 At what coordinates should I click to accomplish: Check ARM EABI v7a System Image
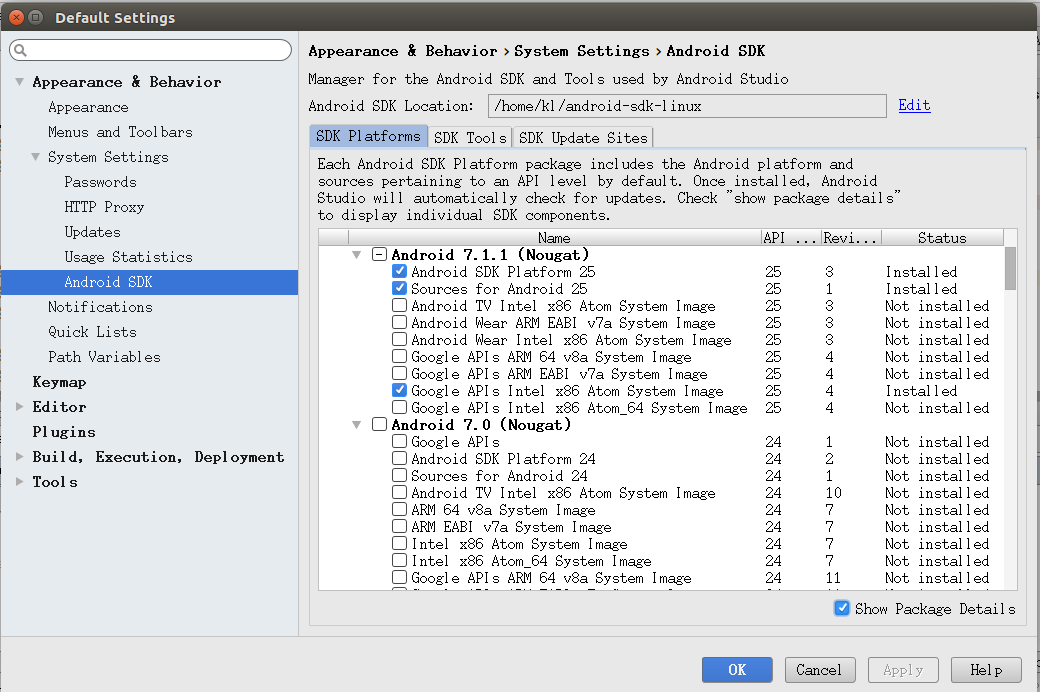pyautogui.click(x=399, y=526)
